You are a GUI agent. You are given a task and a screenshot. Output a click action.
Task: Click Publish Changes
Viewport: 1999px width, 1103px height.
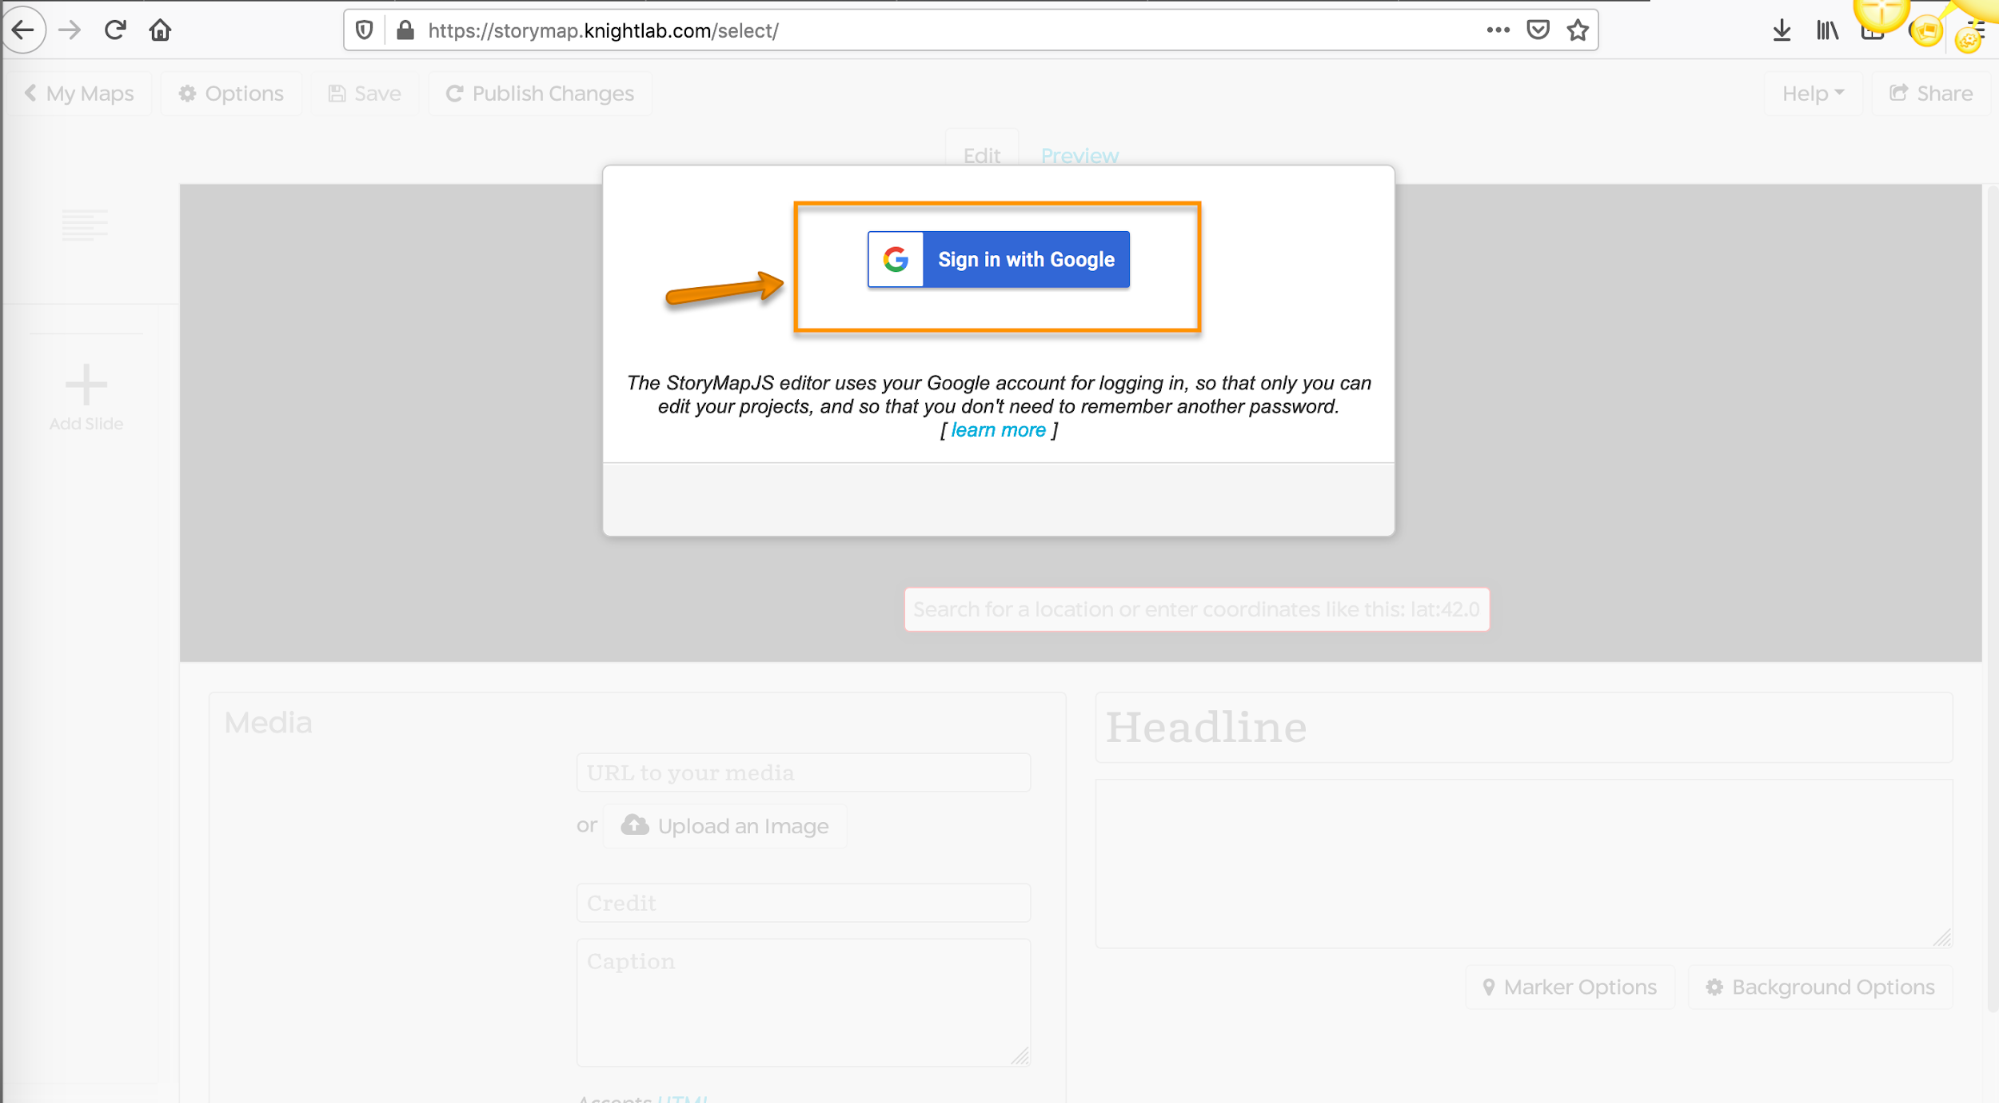coord(539,92)
